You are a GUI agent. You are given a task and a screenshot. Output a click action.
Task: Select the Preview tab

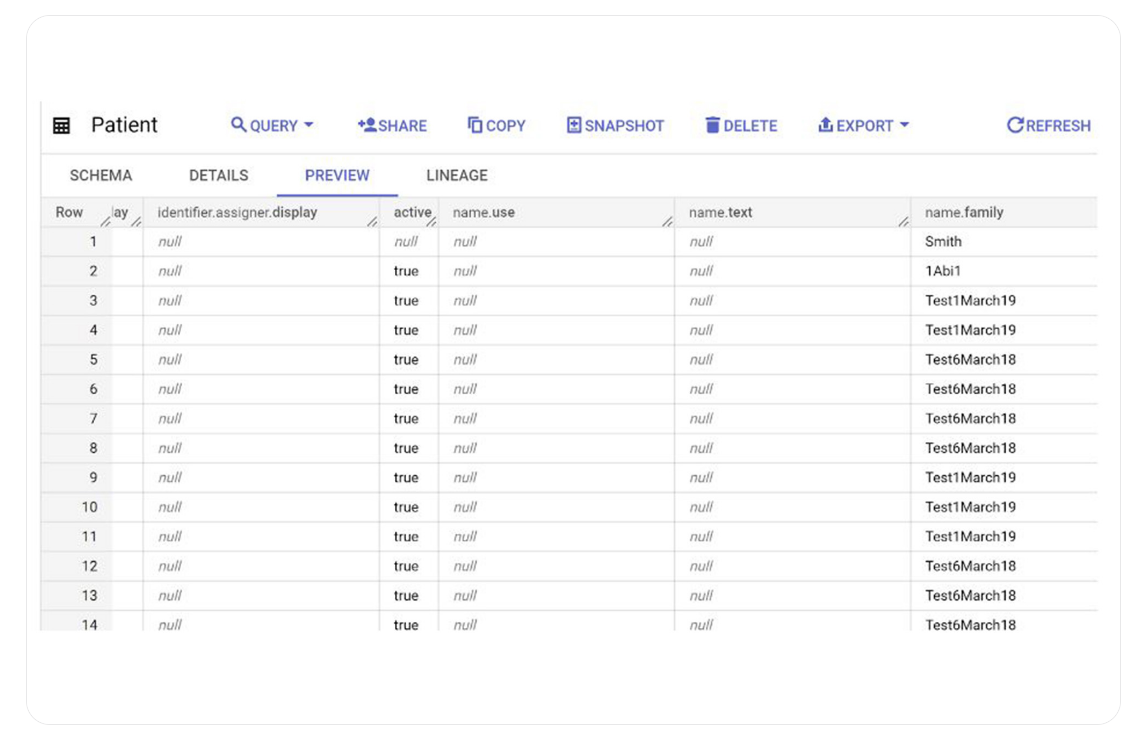[337, 175]
